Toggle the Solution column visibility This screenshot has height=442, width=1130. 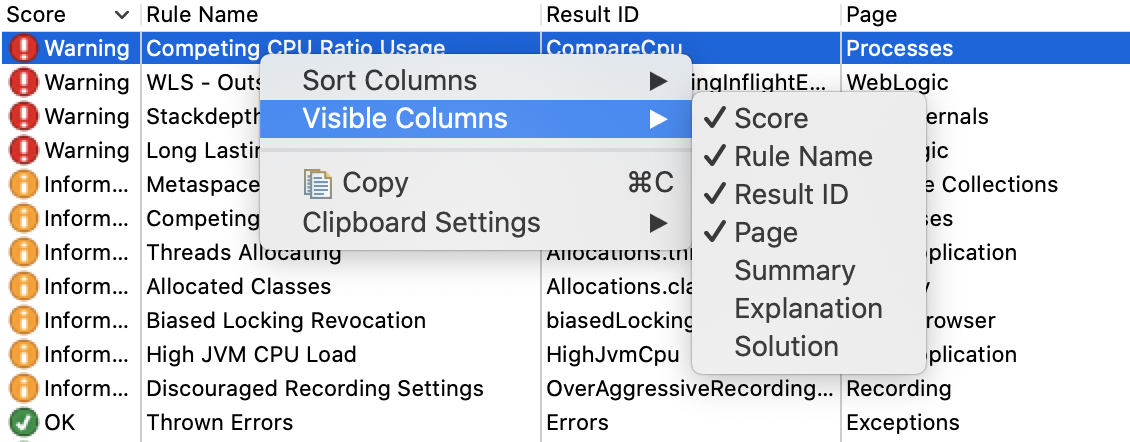[786, 346]
